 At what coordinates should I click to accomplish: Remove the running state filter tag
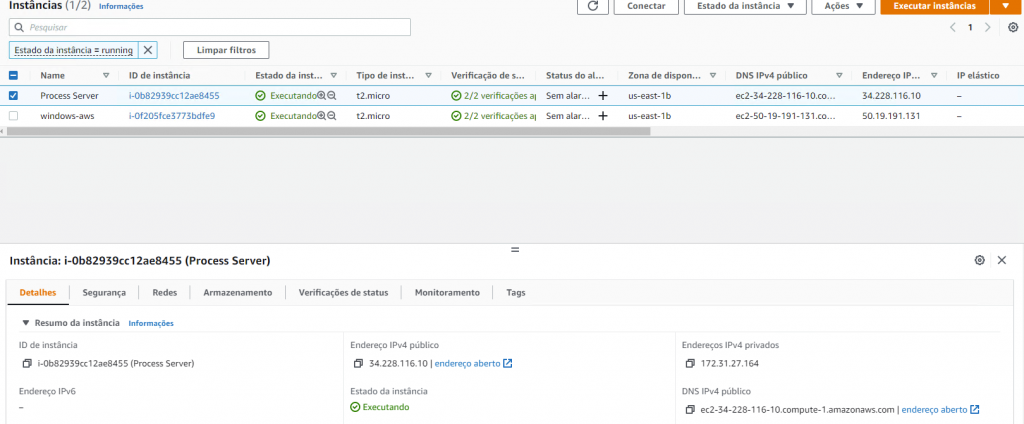click(148, 50)
